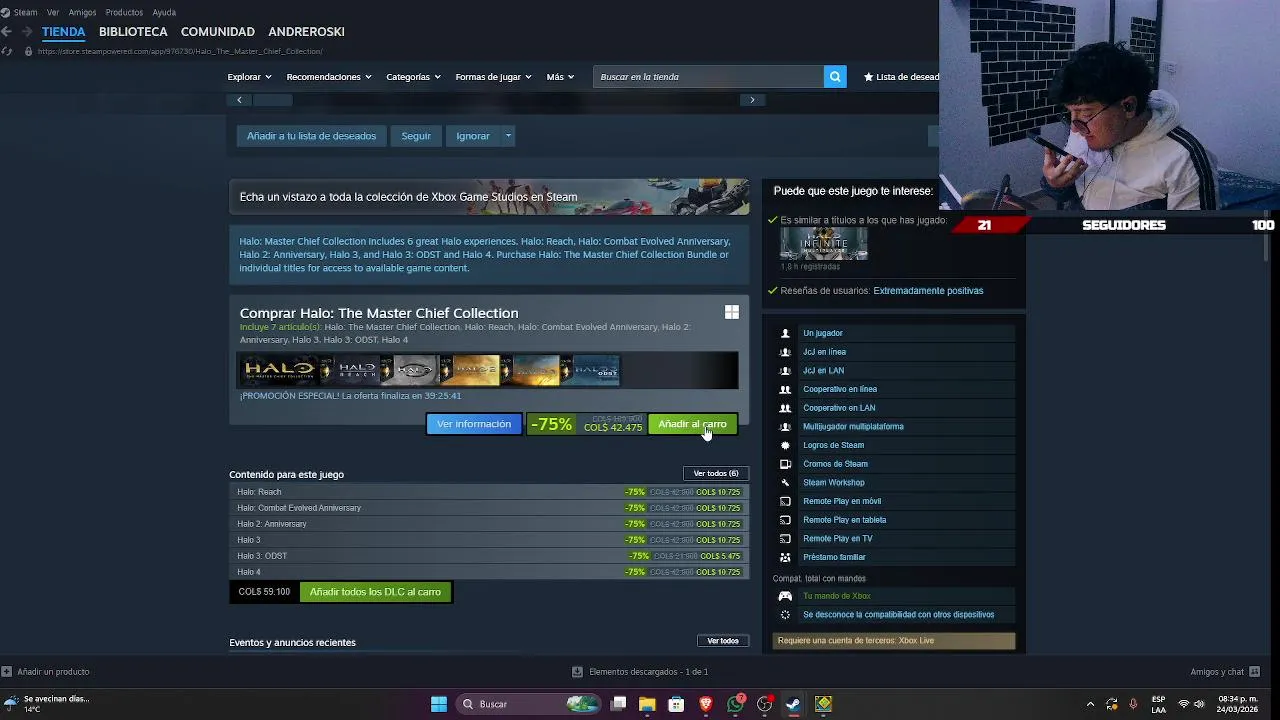Expand the Recomendaciones store menu
This screenshot has width=1280, height=720.
(329, 77)
